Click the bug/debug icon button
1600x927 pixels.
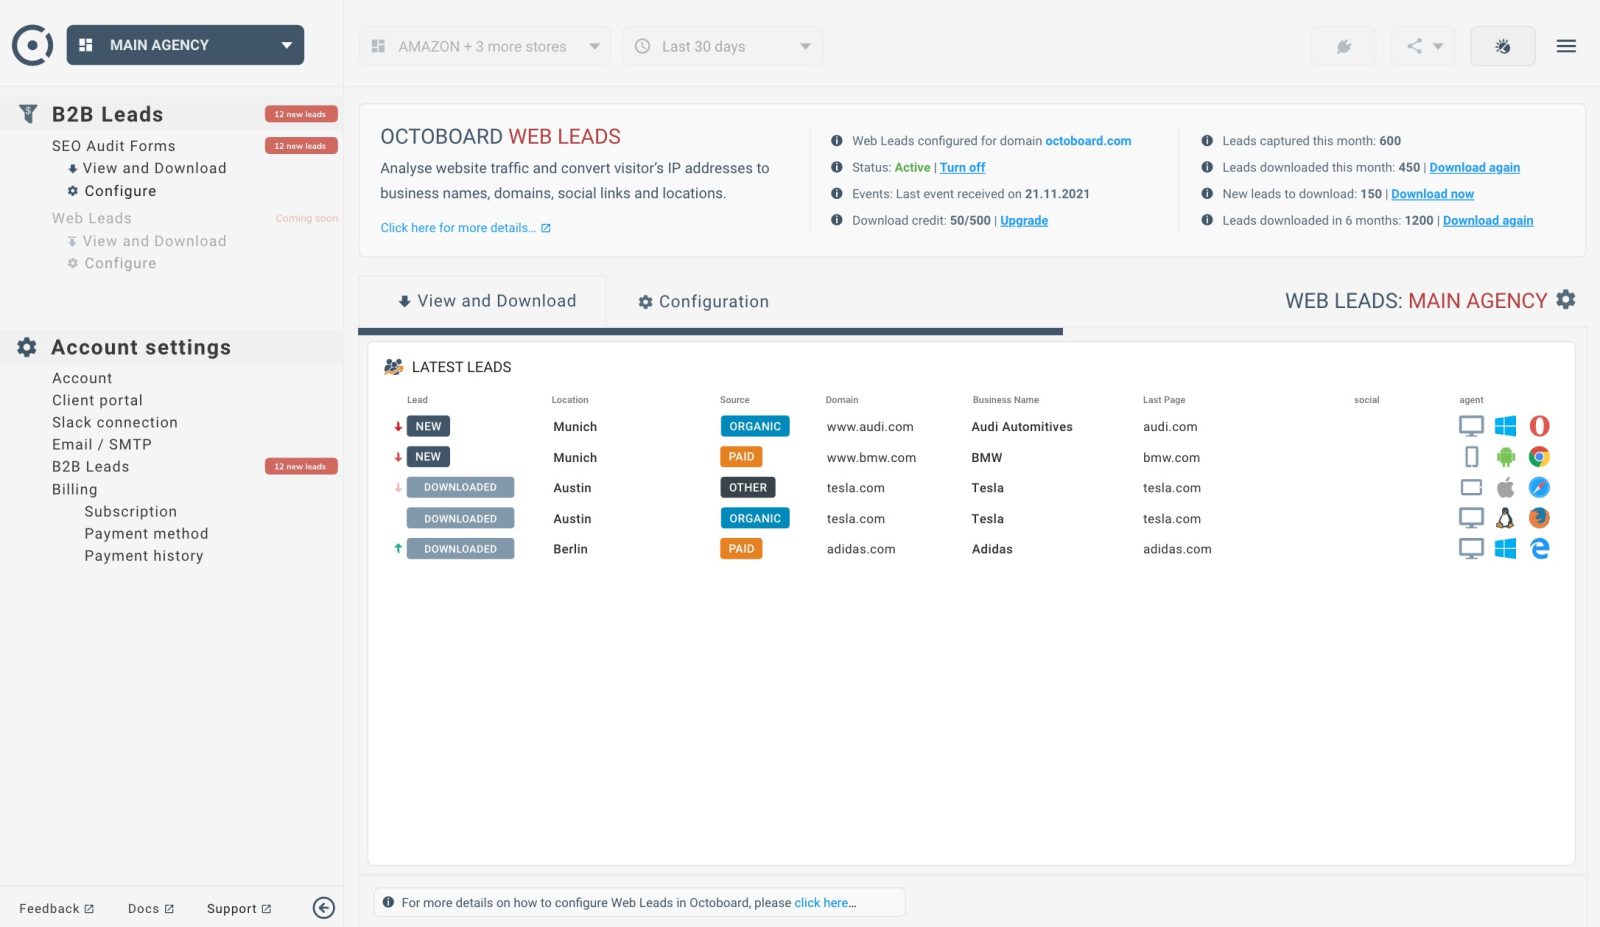click(1502, 46)
